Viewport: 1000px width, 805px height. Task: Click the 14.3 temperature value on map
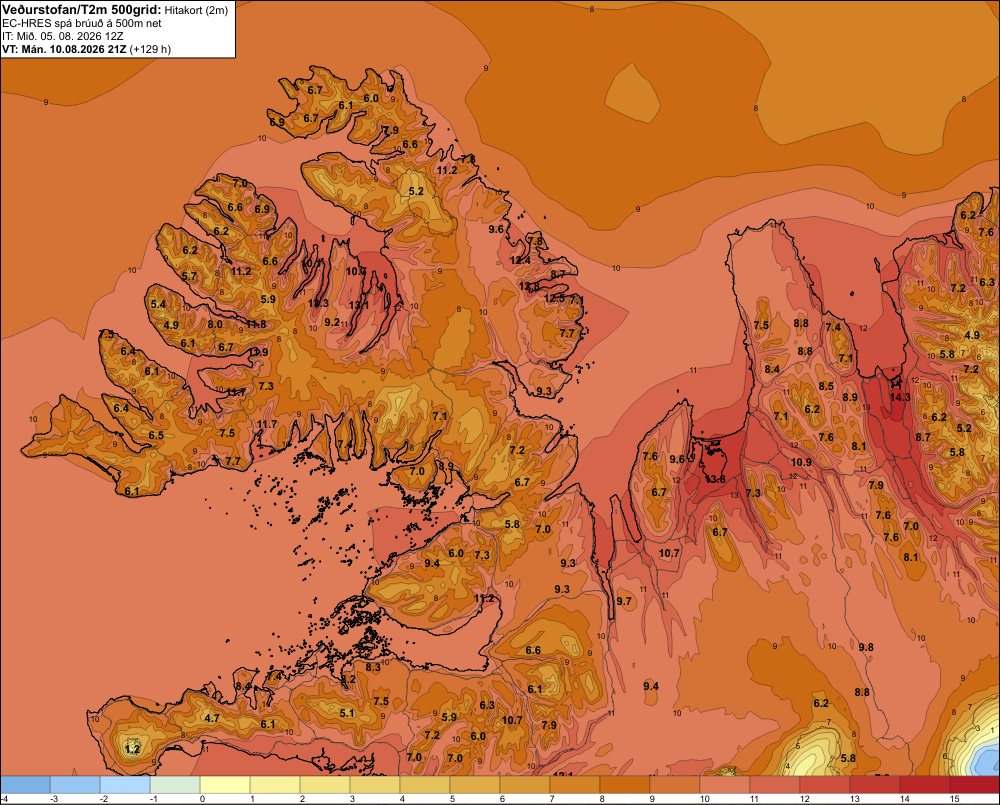[x=900, y=397]
